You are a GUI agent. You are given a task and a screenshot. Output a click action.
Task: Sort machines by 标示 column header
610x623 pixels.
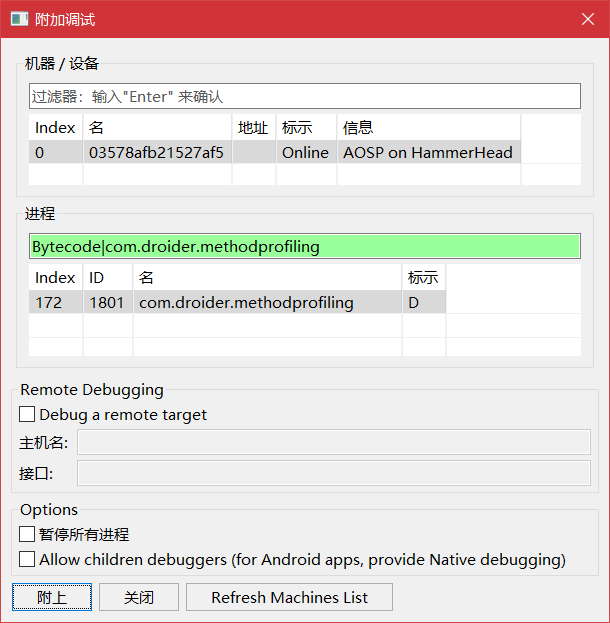tap(306, 128)
